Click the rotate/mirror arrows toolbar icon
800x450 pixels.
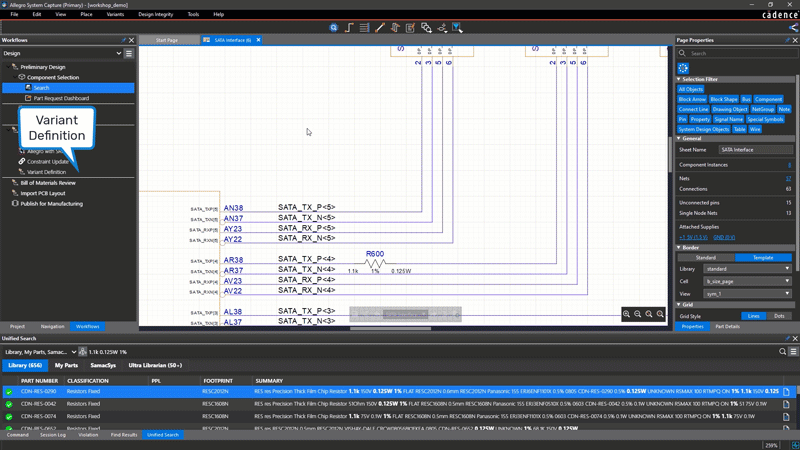[x=395, y=28]
